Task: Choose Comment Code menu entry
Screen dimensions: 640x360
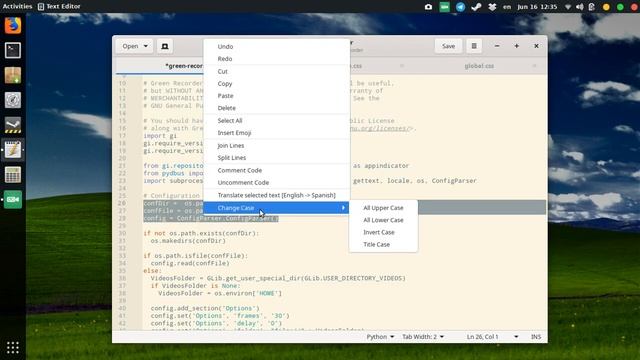Action: pyautogui.click(x=276, y=171)
